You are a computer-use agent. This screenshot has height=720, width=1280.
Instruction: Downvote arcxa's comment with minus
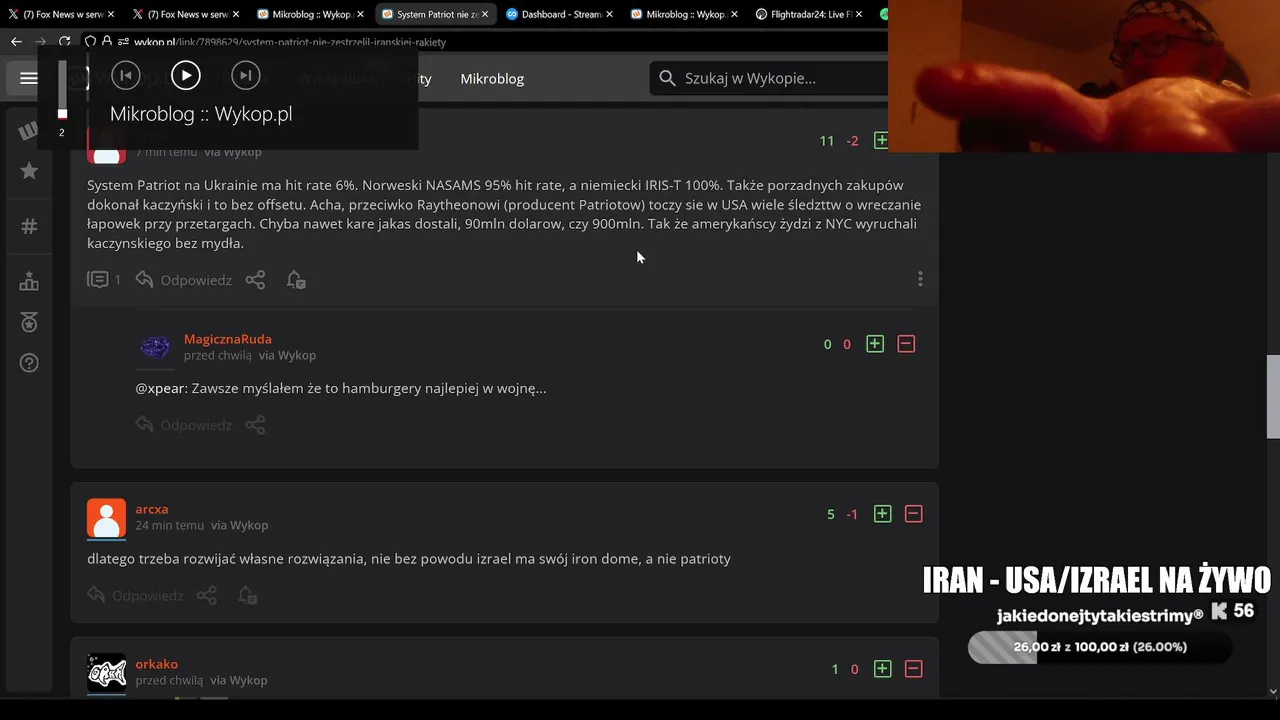[x=913, y=514]
